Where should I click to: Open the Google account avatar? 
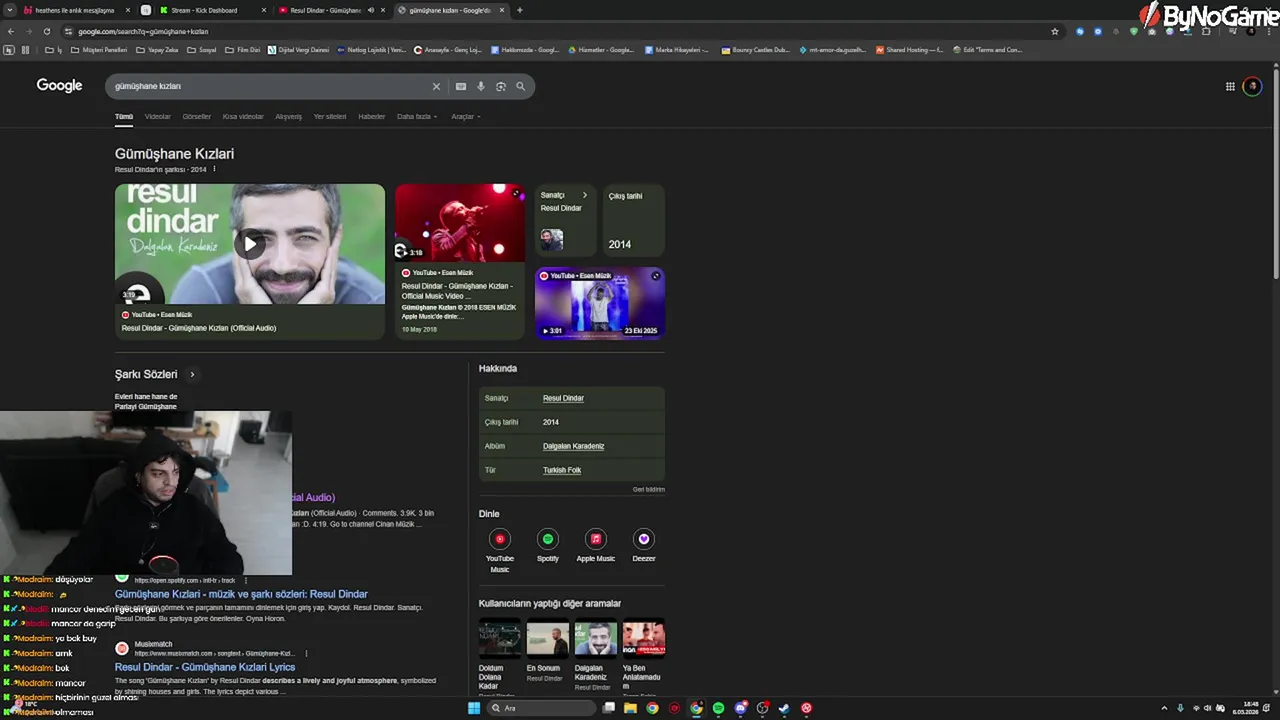pyautogui.click(x=1252, y=86)
